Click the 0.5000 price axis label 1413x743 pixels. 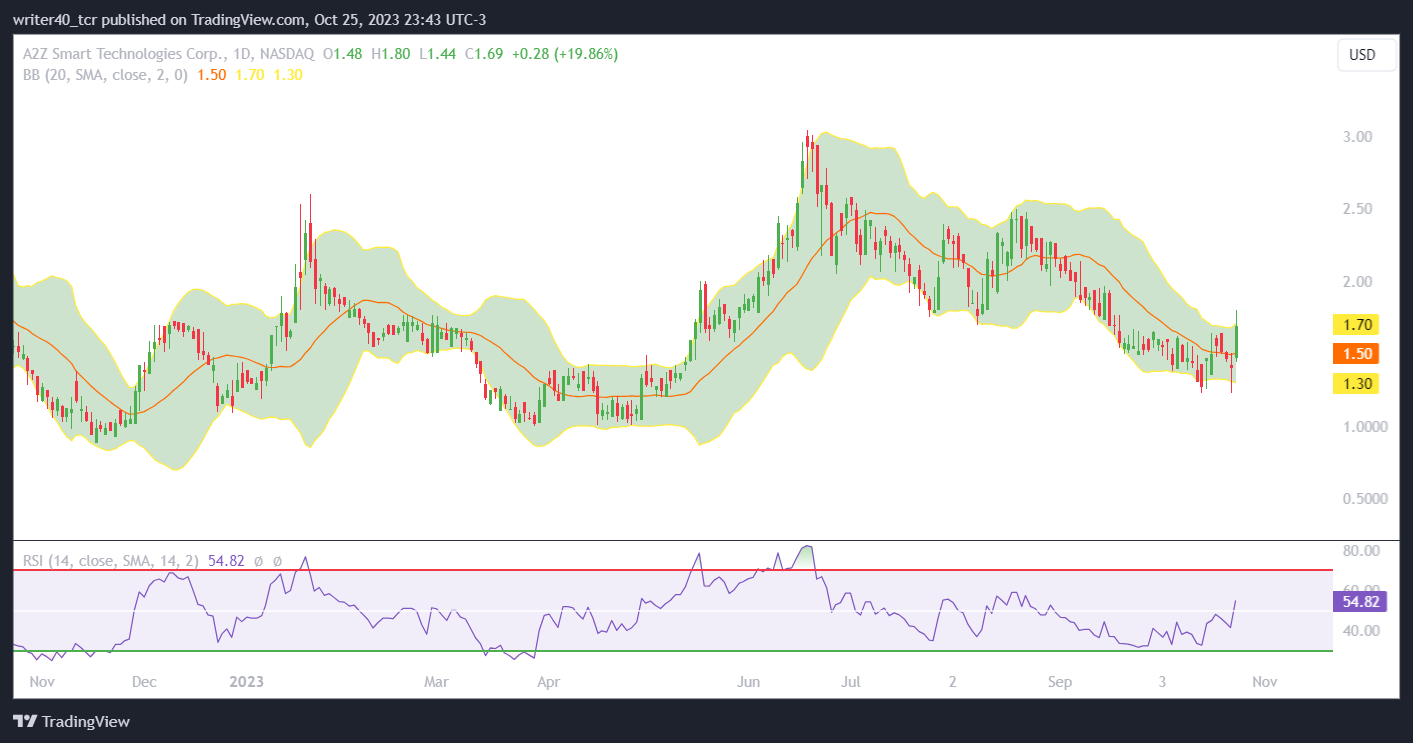(1365, 498)
